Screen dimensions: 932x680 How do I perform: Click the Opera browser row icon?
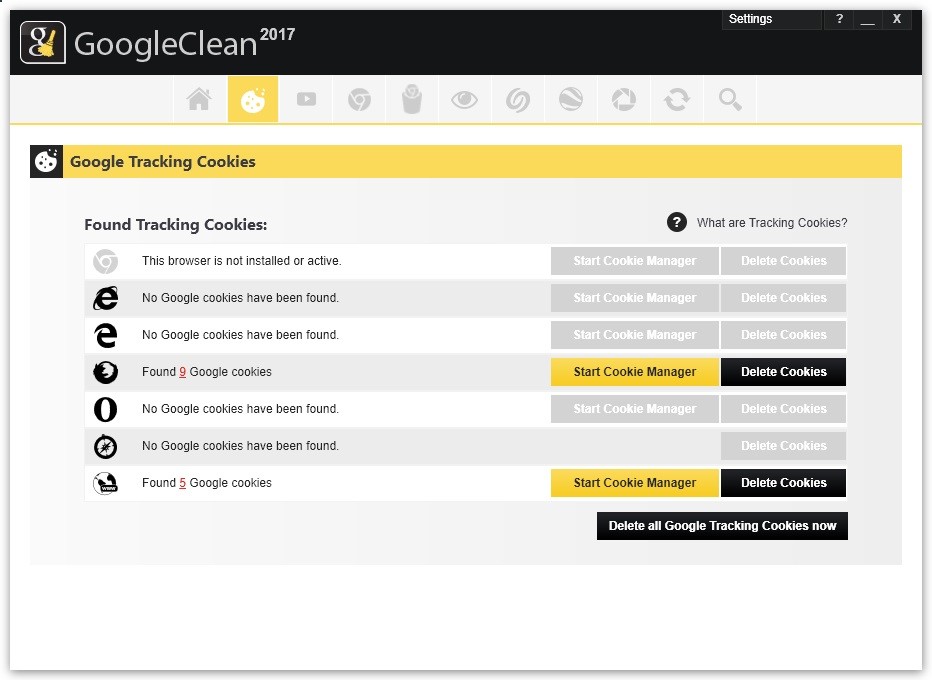[x=106, y=409]
